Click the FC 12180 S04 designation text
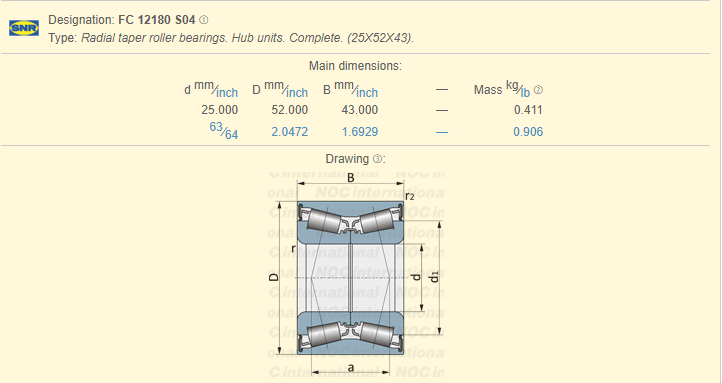Image resolution: width=722 pixels, height=383 pixels. (x=157, y=20)
